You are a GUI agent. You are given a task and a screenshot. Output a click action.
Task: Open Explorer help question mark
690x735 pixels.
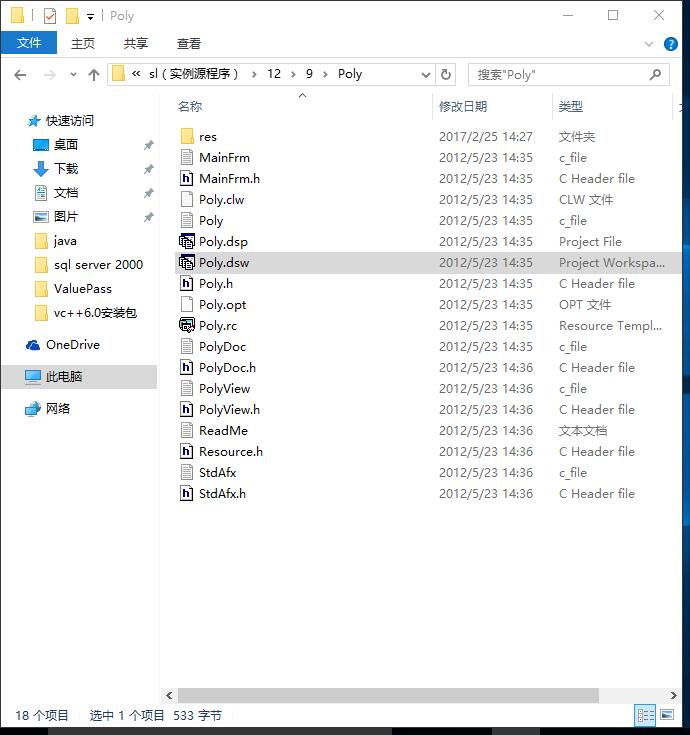[x=670, y=44]
